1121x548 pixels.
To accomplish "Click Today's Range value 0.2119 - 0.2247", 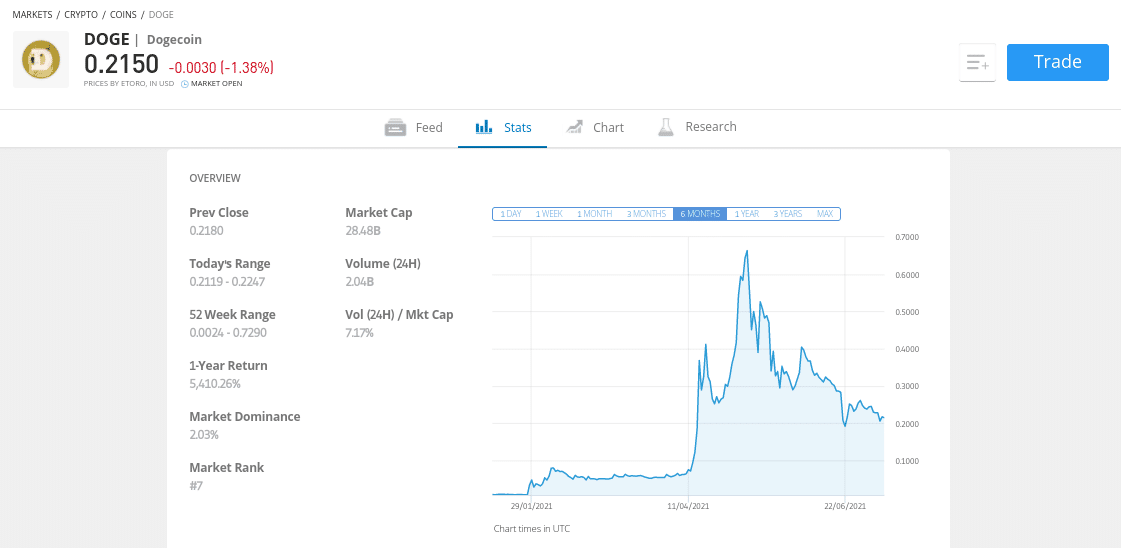I will point(227,282).
